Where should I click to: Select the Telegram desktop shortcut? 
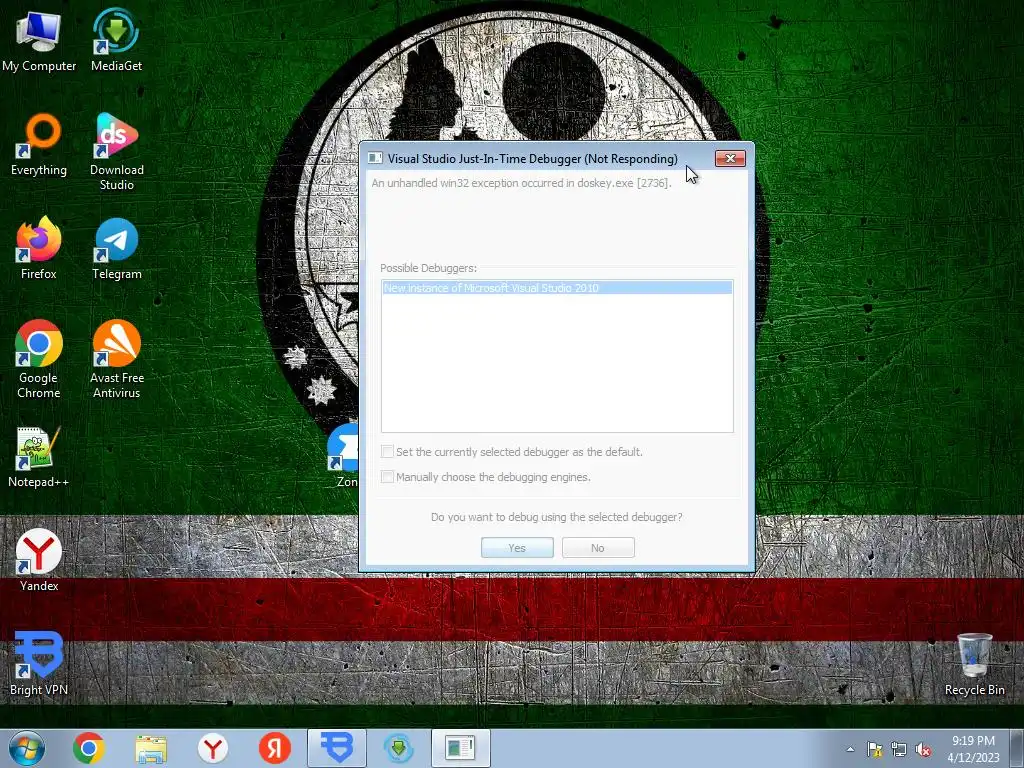116,248
